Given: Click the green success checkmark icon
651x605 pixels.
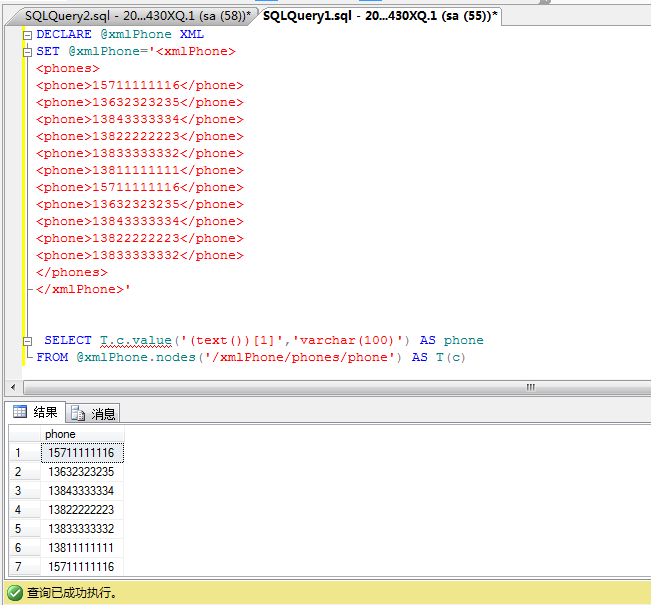Looking at the screenshot, I should (14, 593).
